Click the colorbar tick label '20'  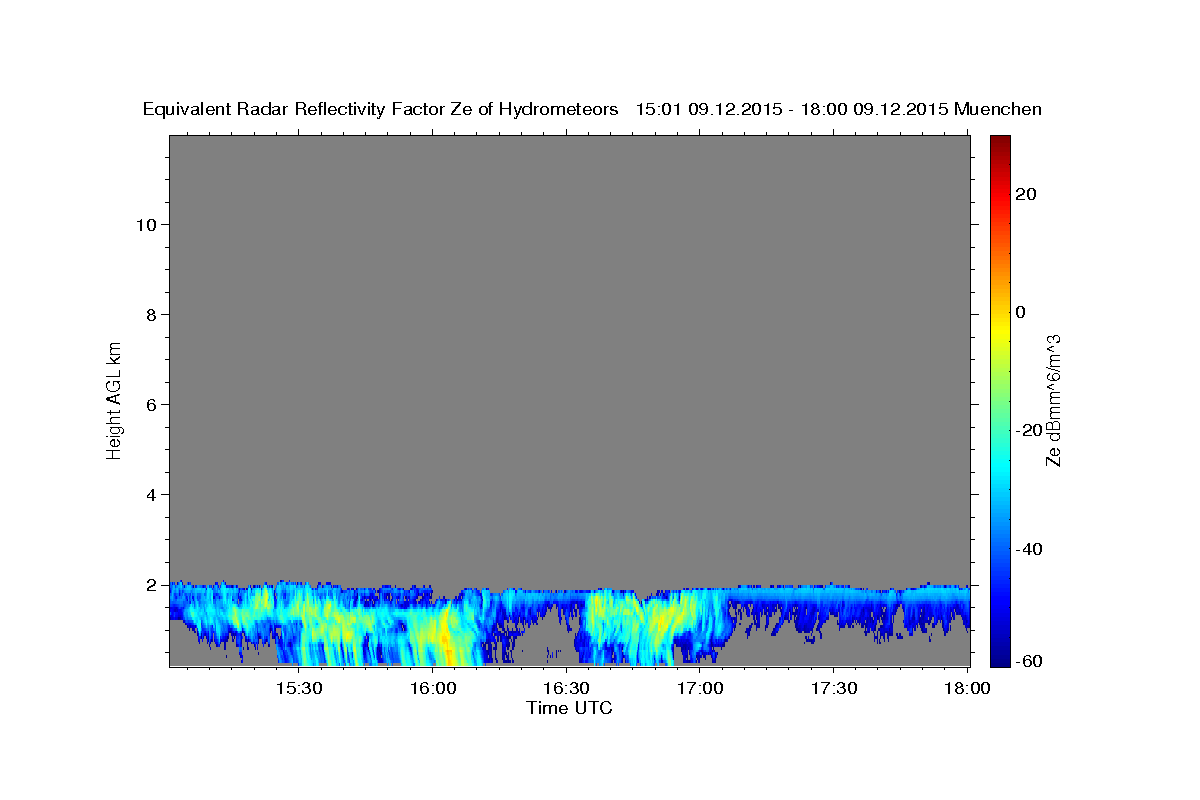(x=1025, y=194)
